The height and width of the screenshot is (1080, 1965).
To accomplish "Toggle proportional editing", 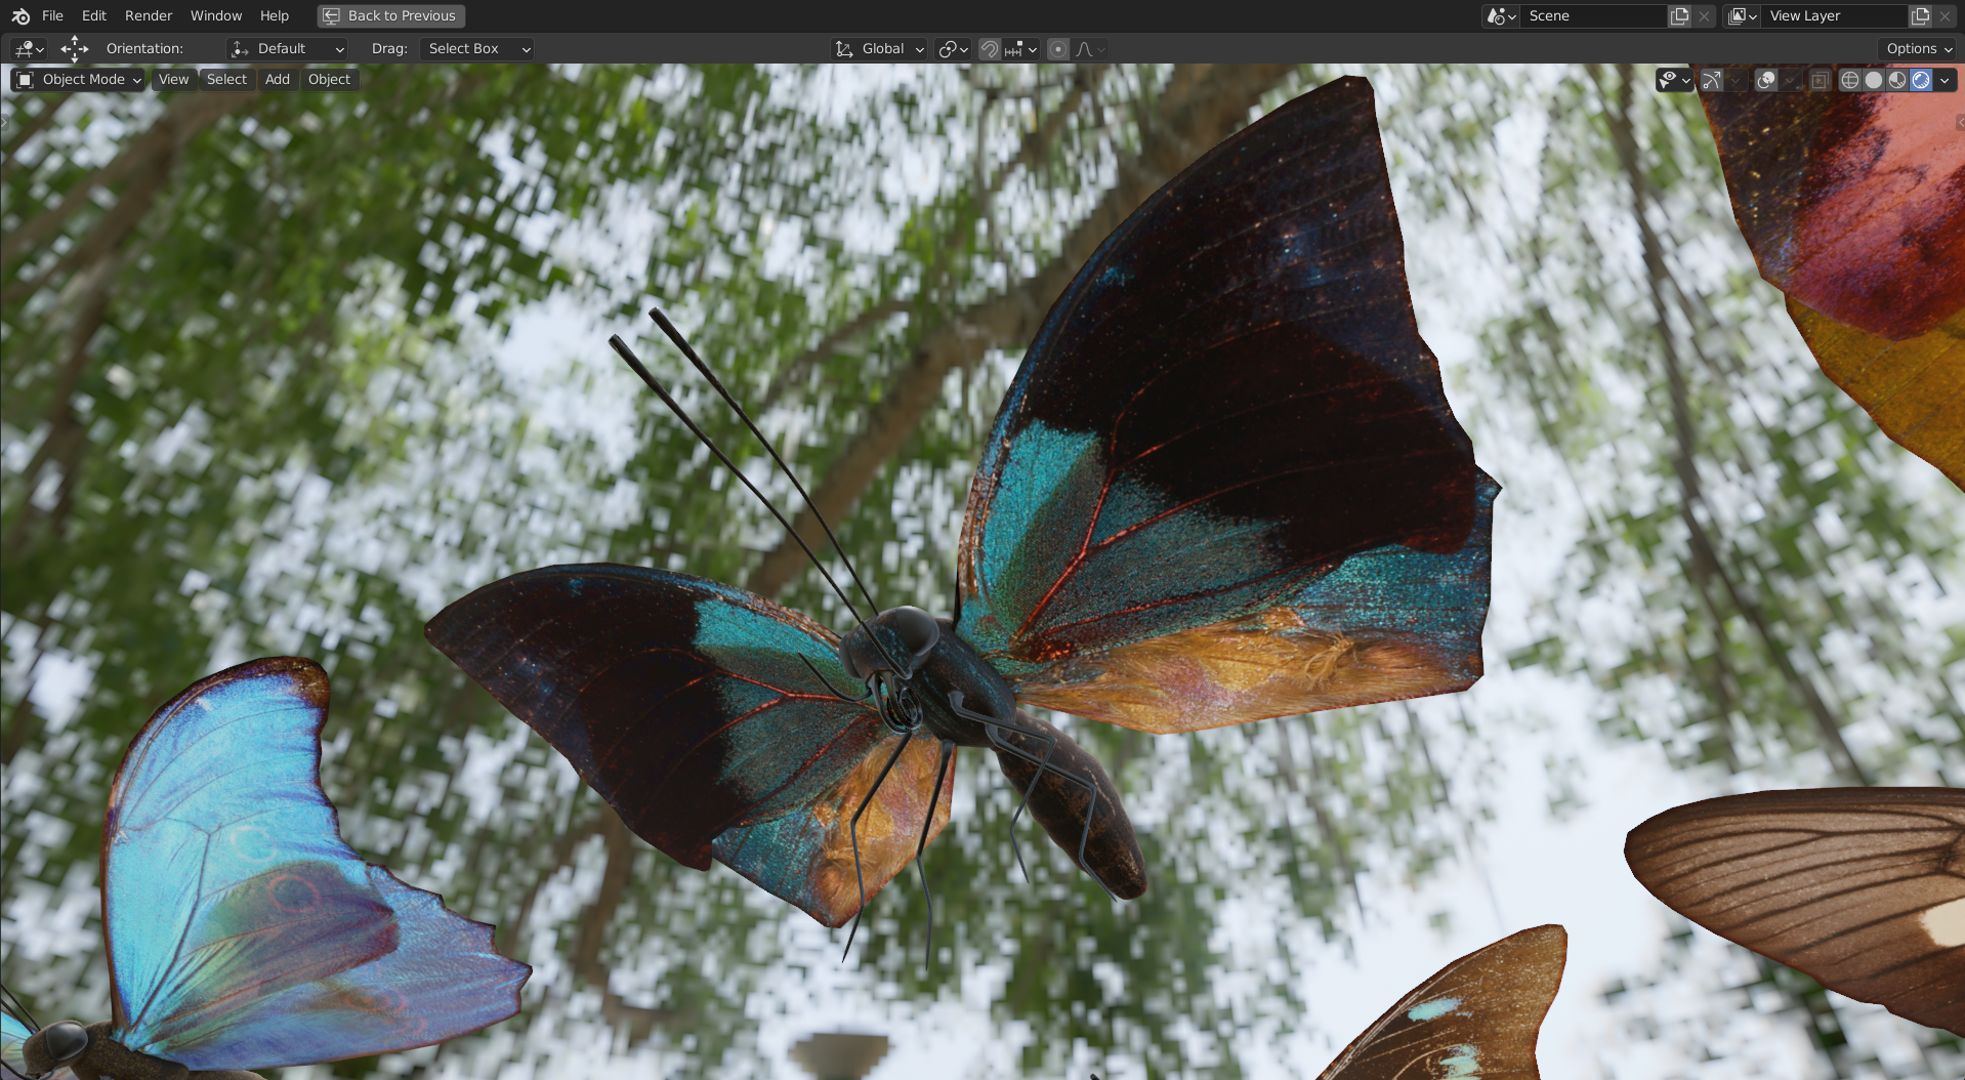I will click(x=1058, y=49).
